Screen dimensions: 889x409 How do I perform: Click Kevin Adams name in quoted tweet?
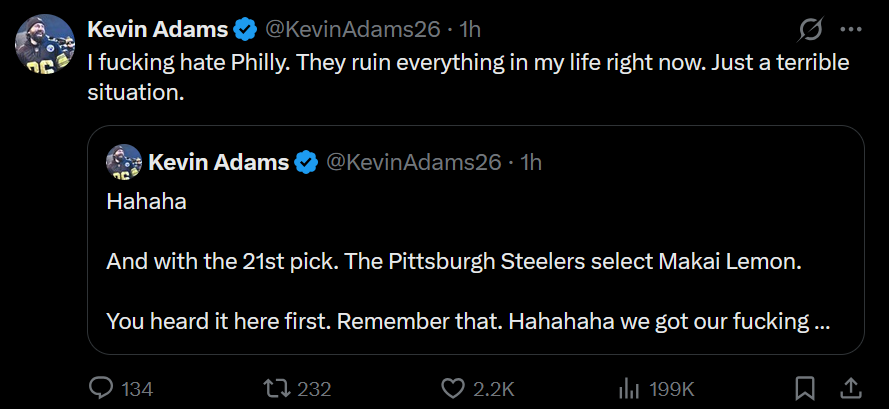219,162
